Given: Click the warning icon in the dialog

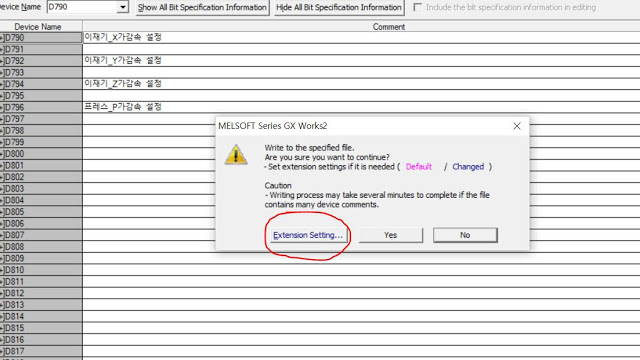Looking at the screenshot, I should click(x=236, y=155).
